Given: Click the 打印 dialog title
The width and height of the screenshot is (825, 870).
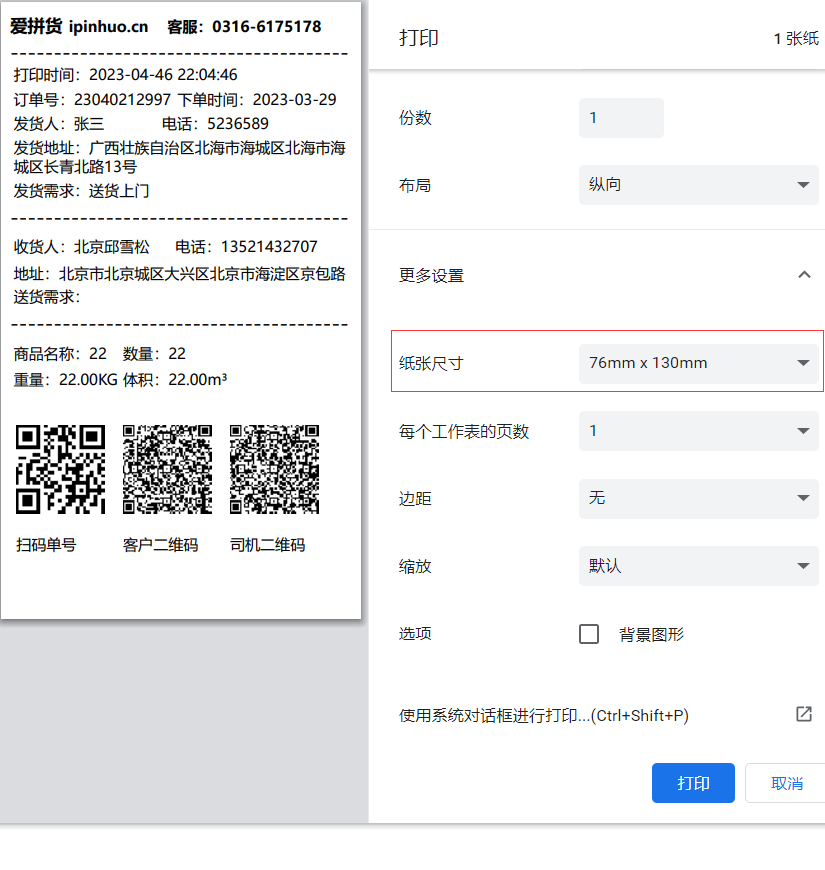Looking at the screenshot, I should point(419,38).
